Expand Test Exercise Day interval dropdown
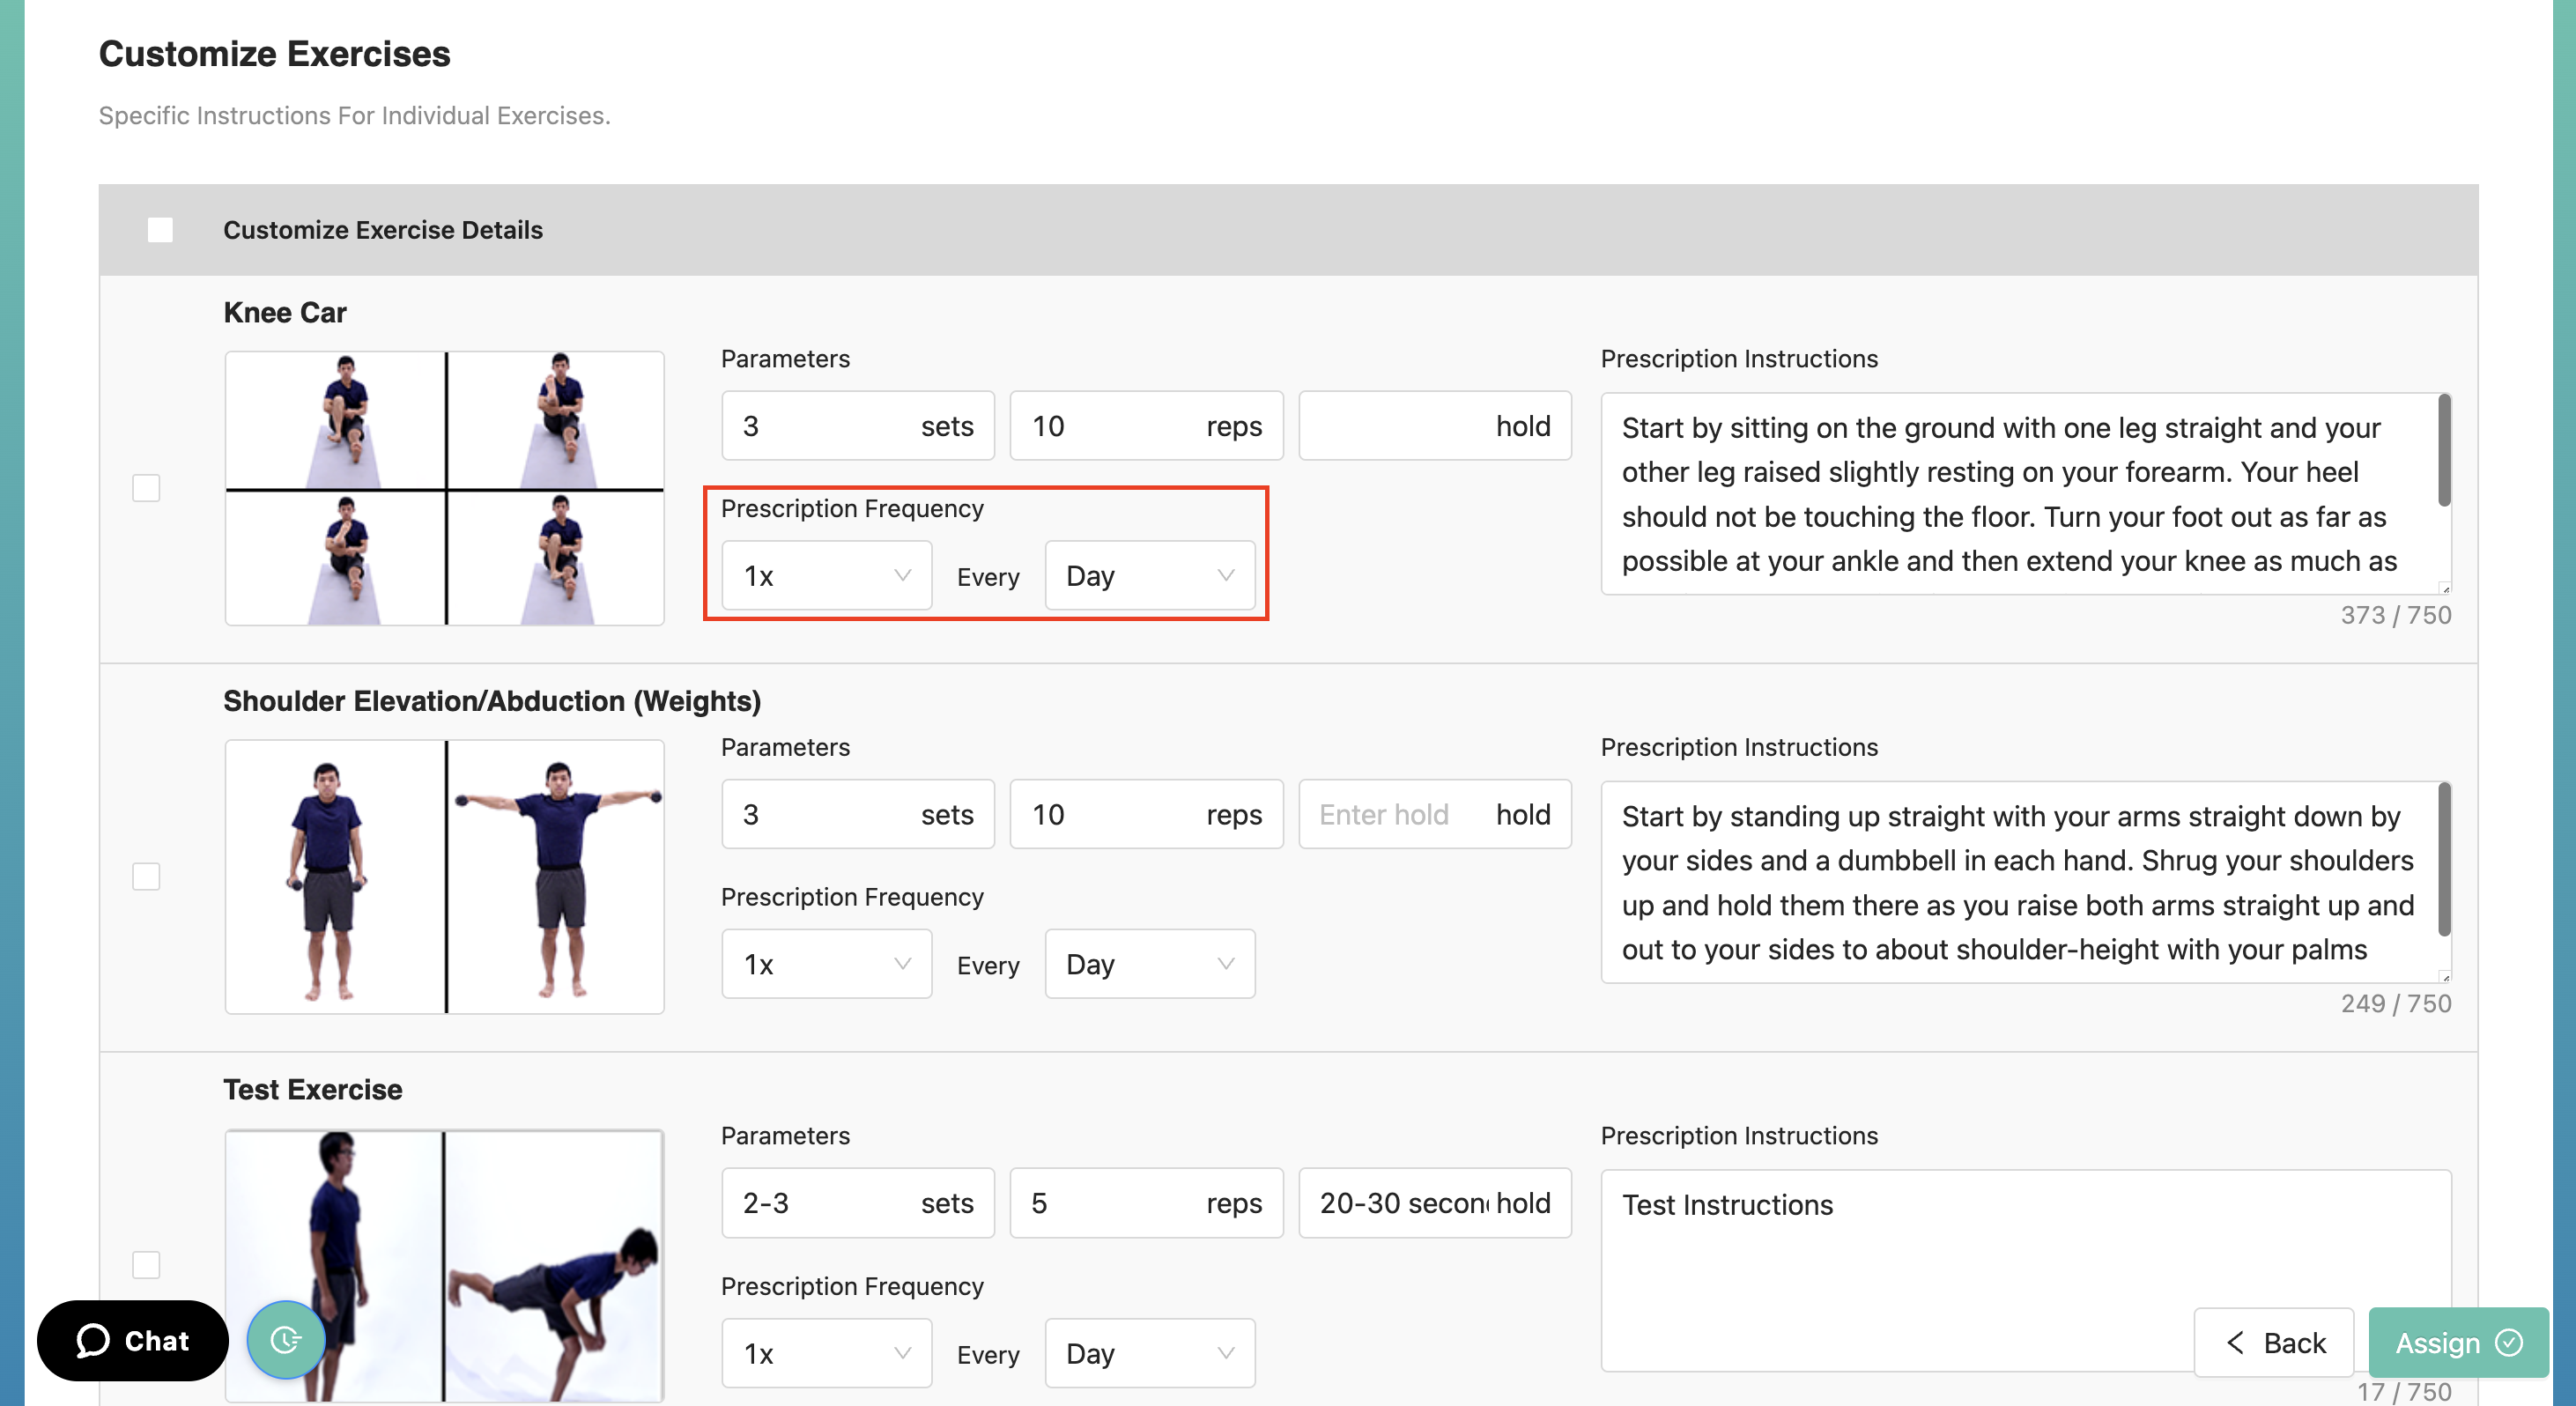 click(x=1149, y=1353)
